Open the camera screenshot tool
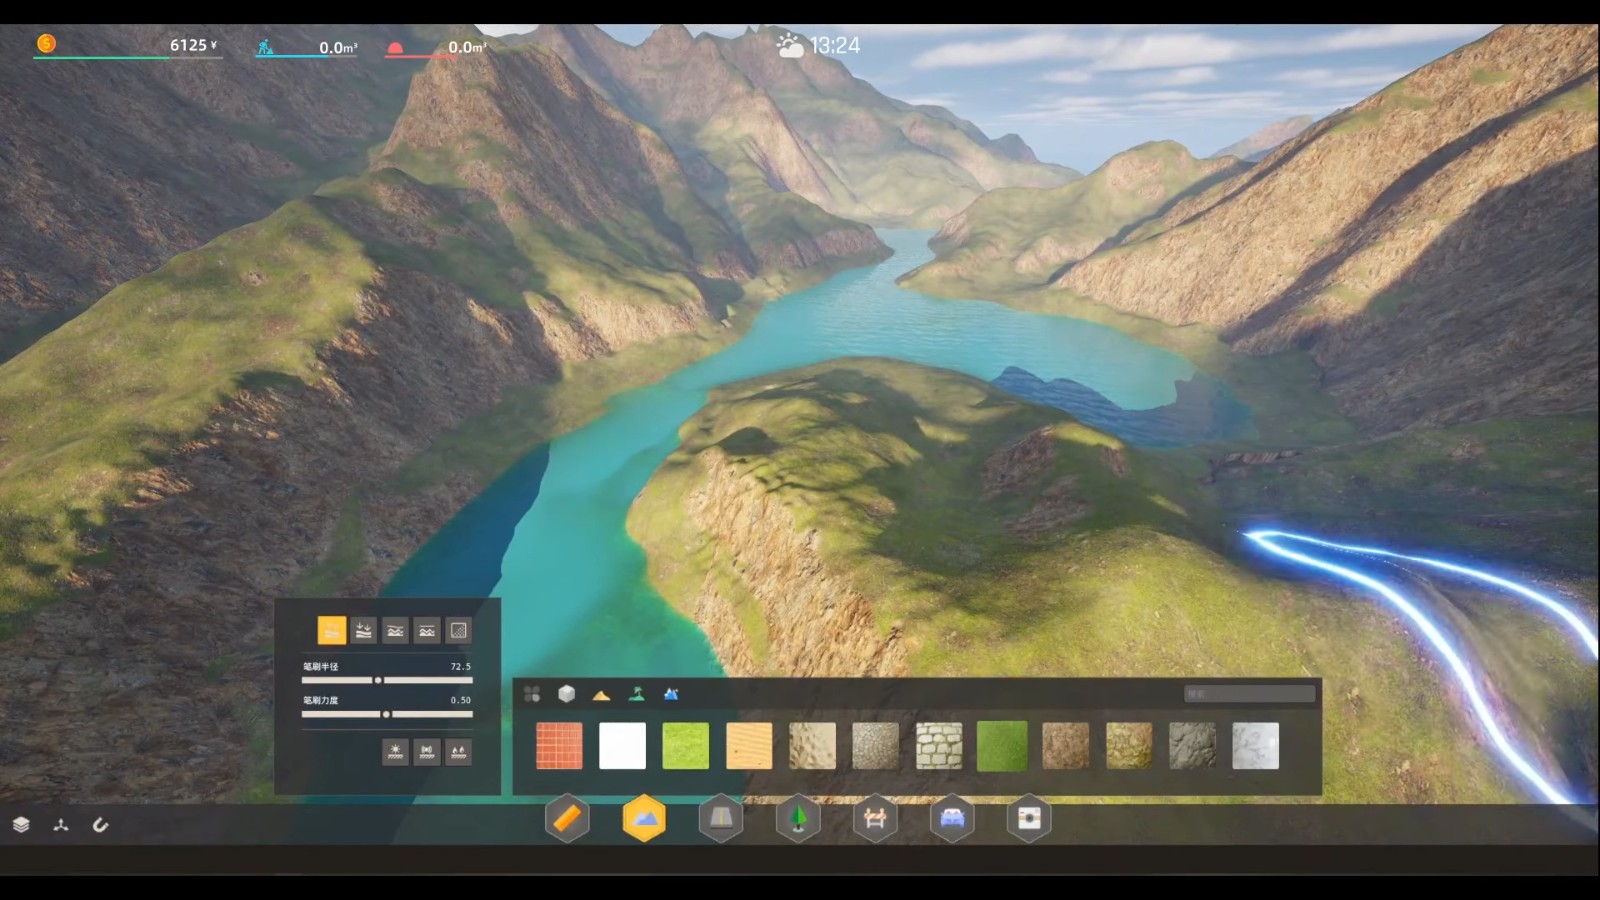 pos(1029,819)
